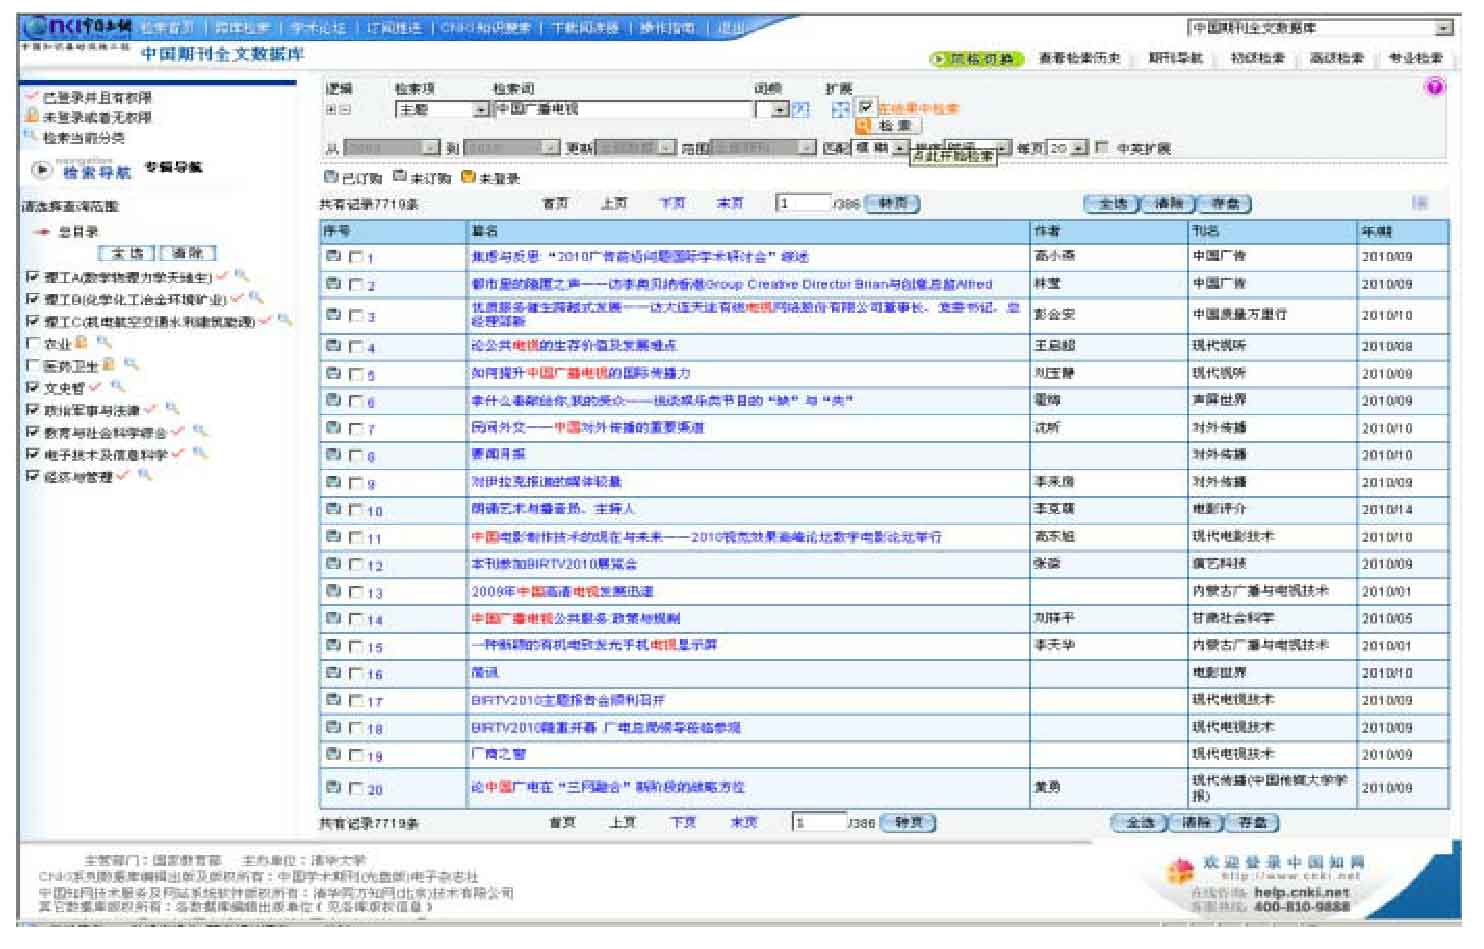Click the magnifier icon beside 文史哲
This screenshot has height=949, width=1484.
(118, 386)
